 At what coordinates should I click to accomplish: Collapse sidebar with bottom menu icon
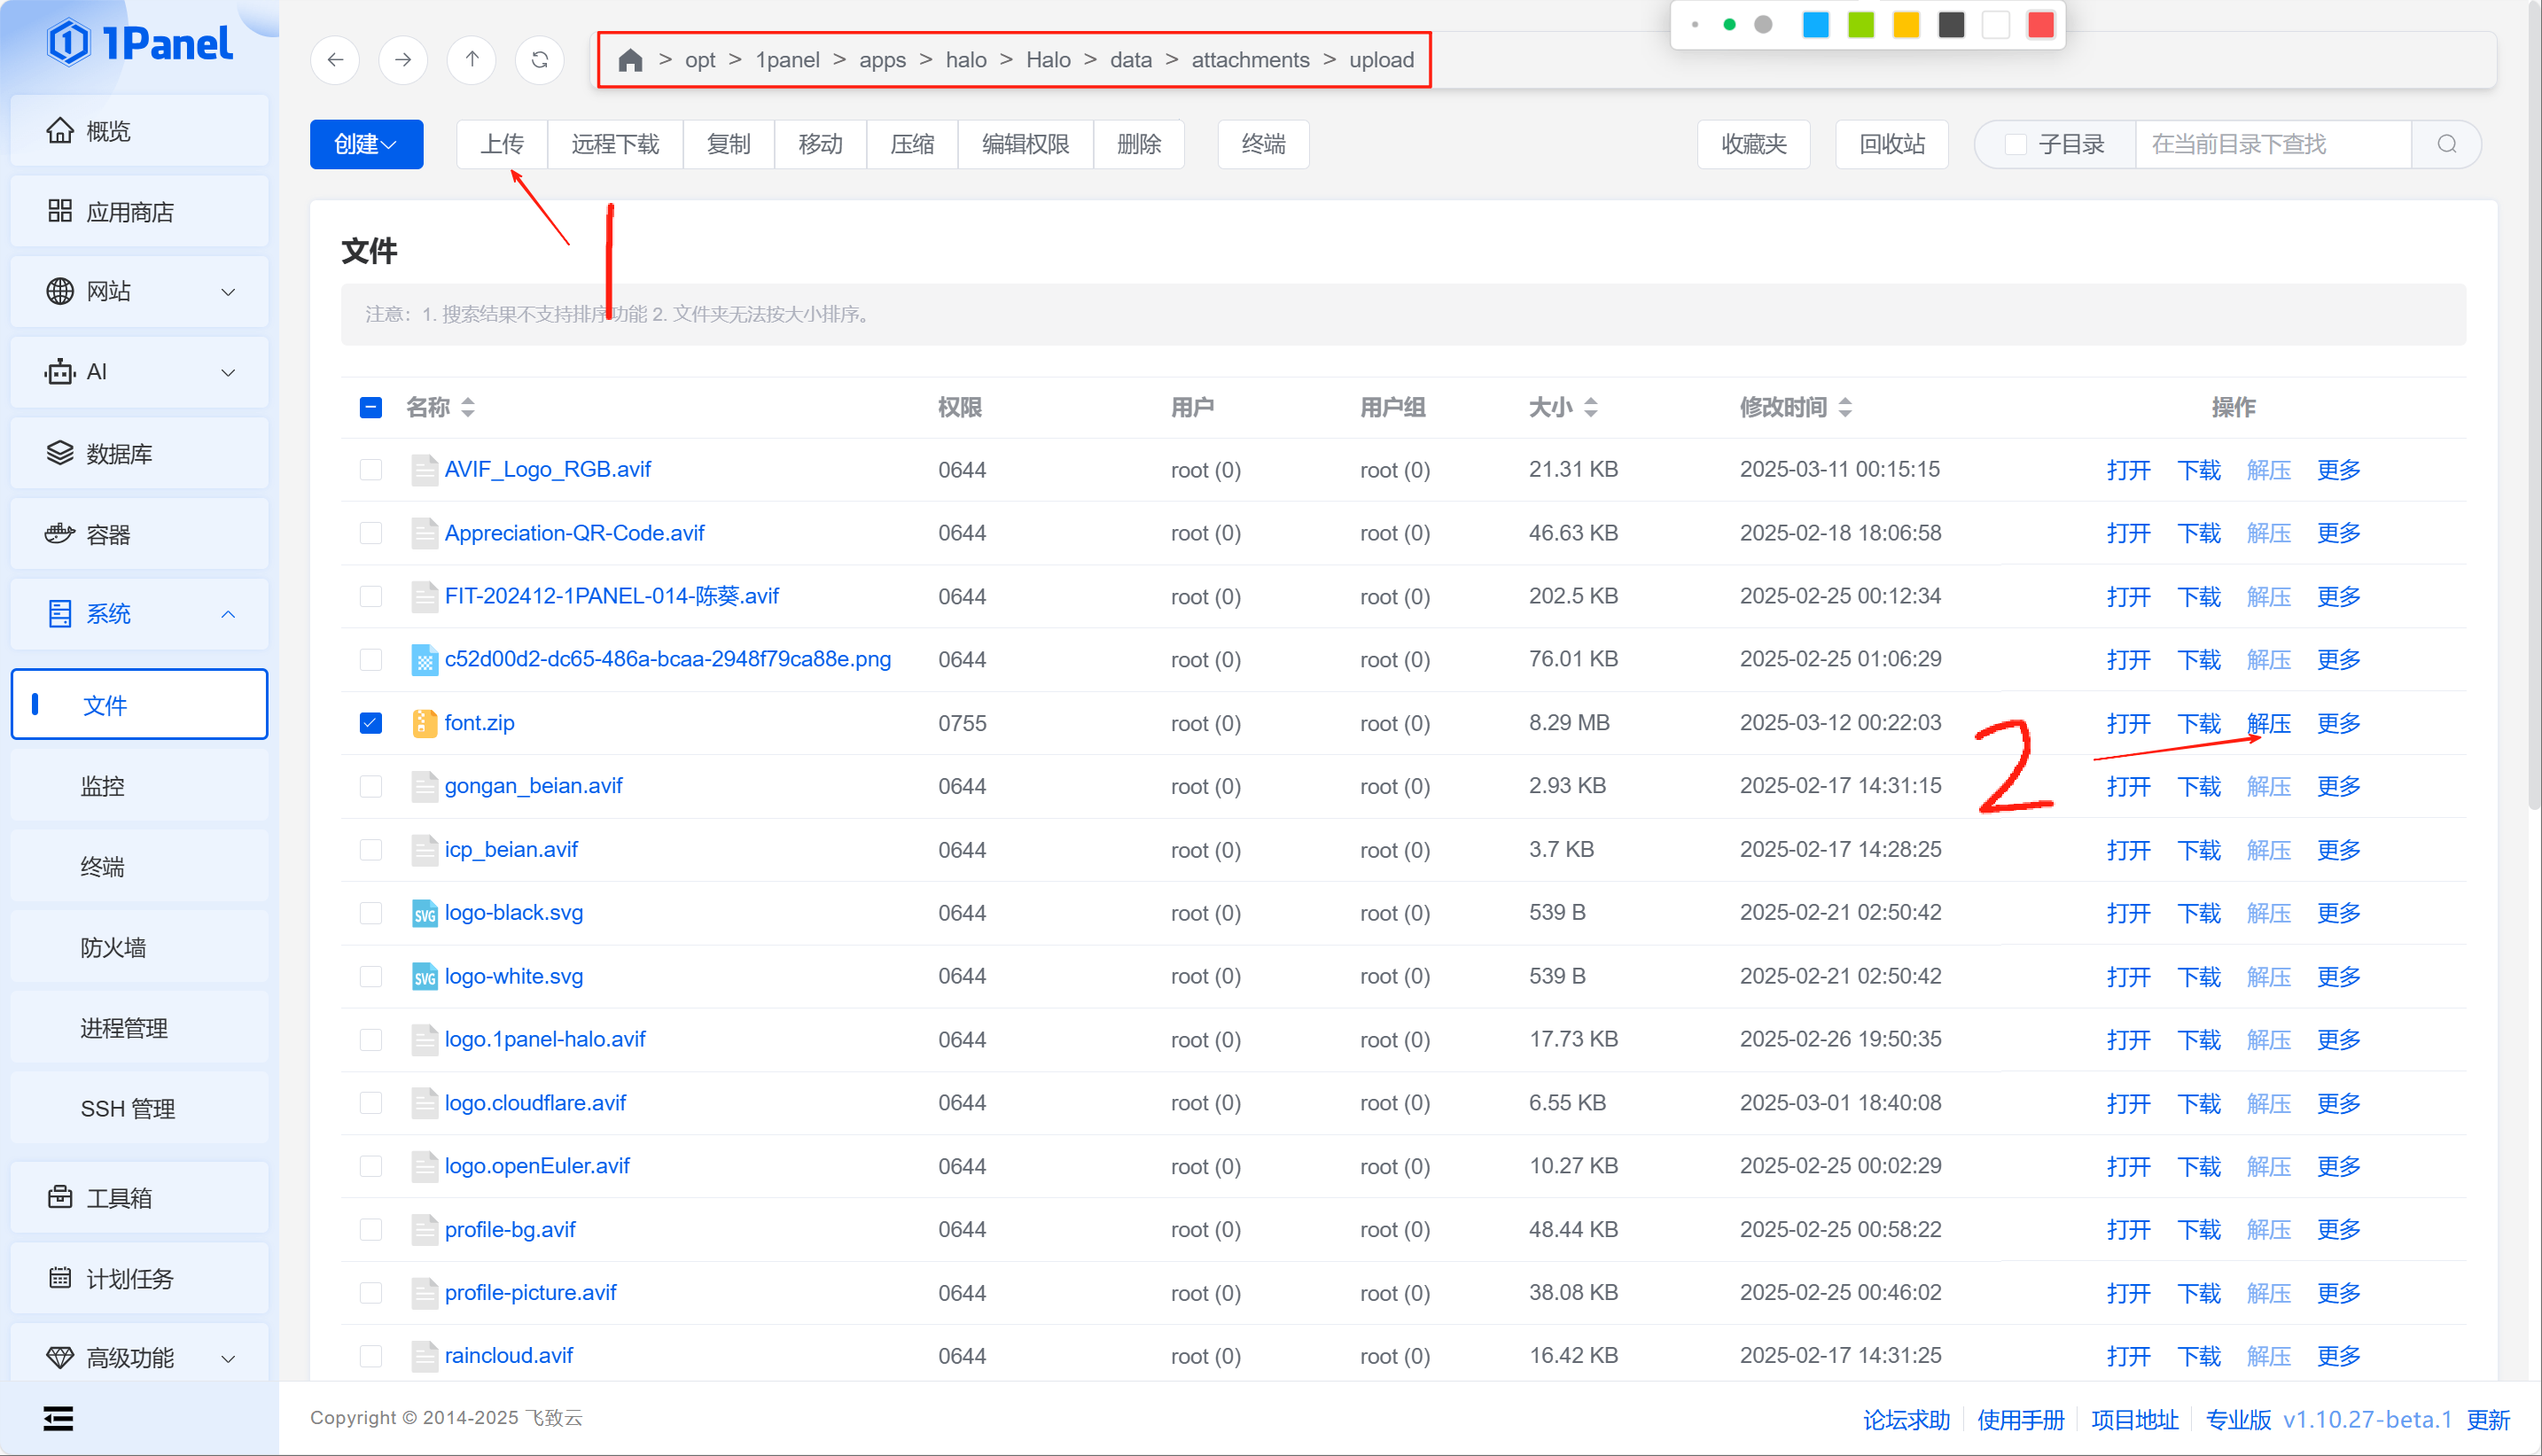tap(58, 1418)
